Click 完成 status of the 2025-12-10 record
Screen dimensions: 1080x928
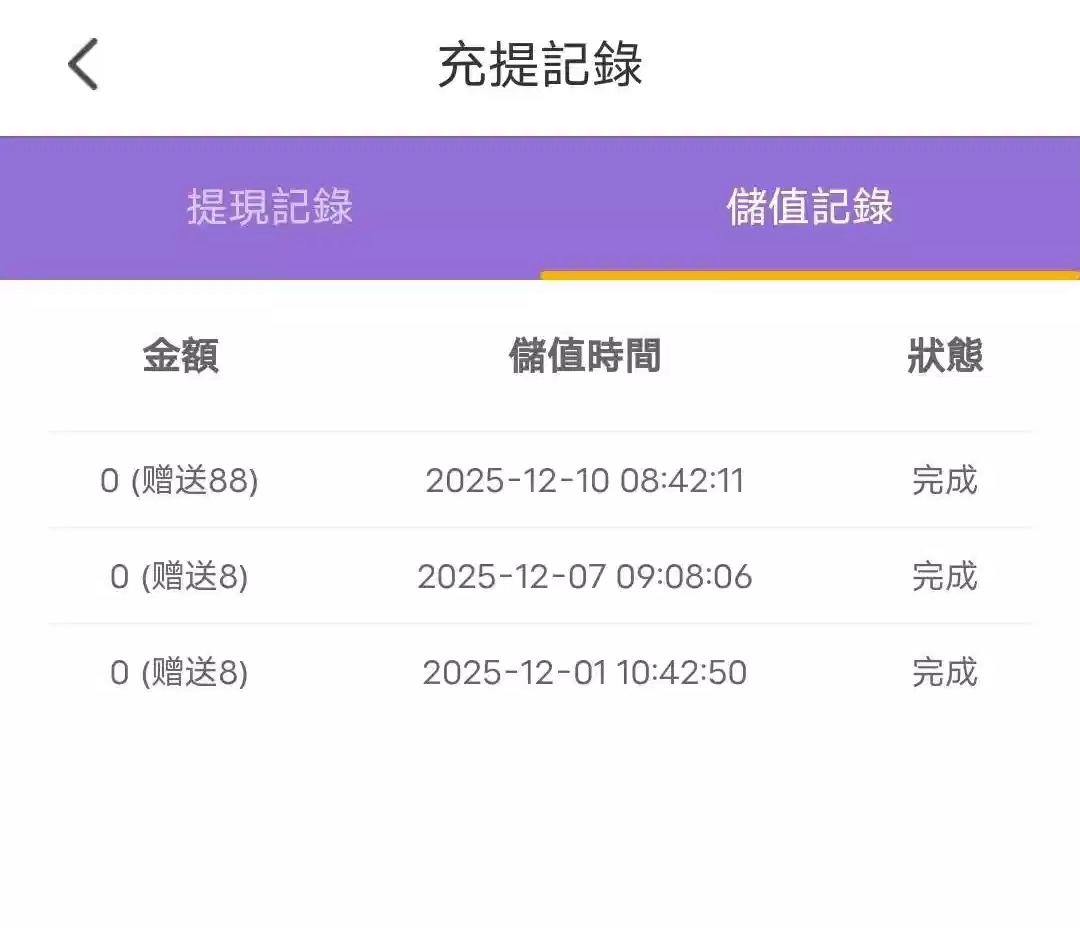click(x=944, y=481)
